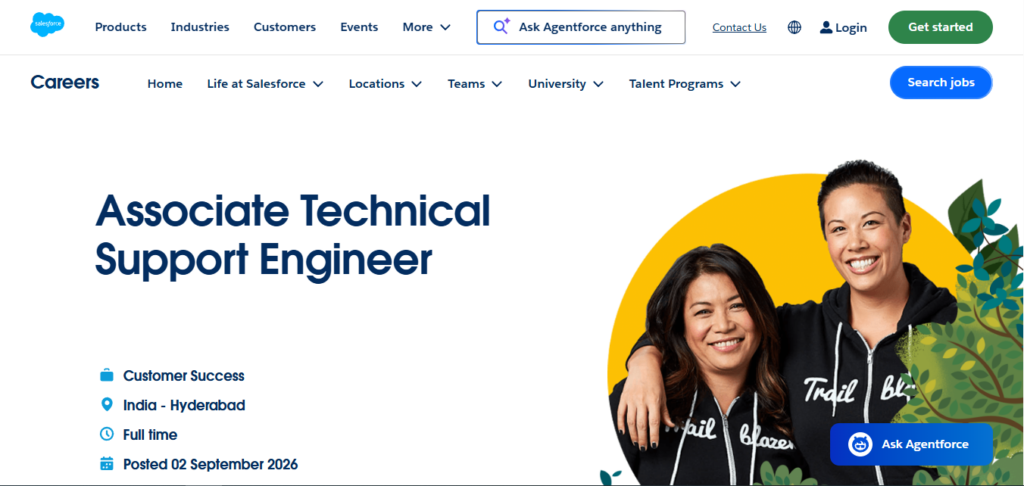Image resolution: width=1024 pixels, height=486 pixels.
Task: Expand the More menu chevron
Action: [445, 27]
